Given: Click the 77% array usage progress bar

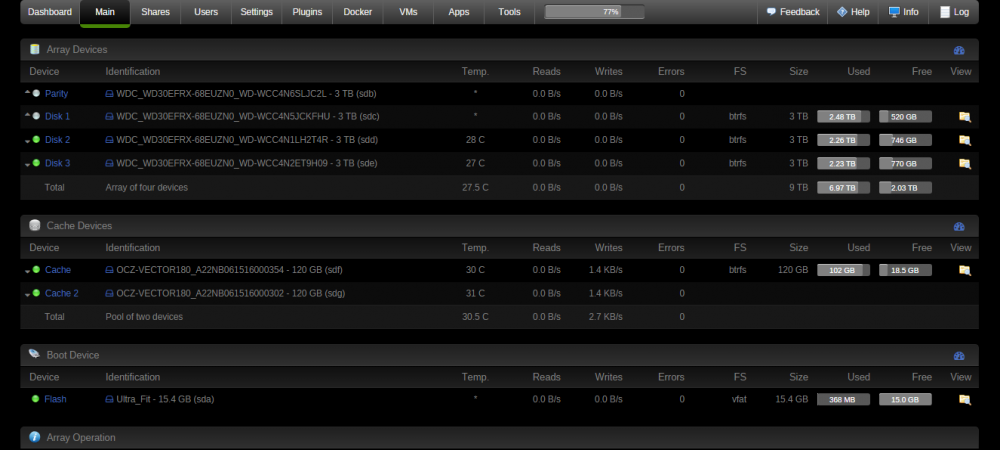Looking at the screenshot, I should click(594, 12).
